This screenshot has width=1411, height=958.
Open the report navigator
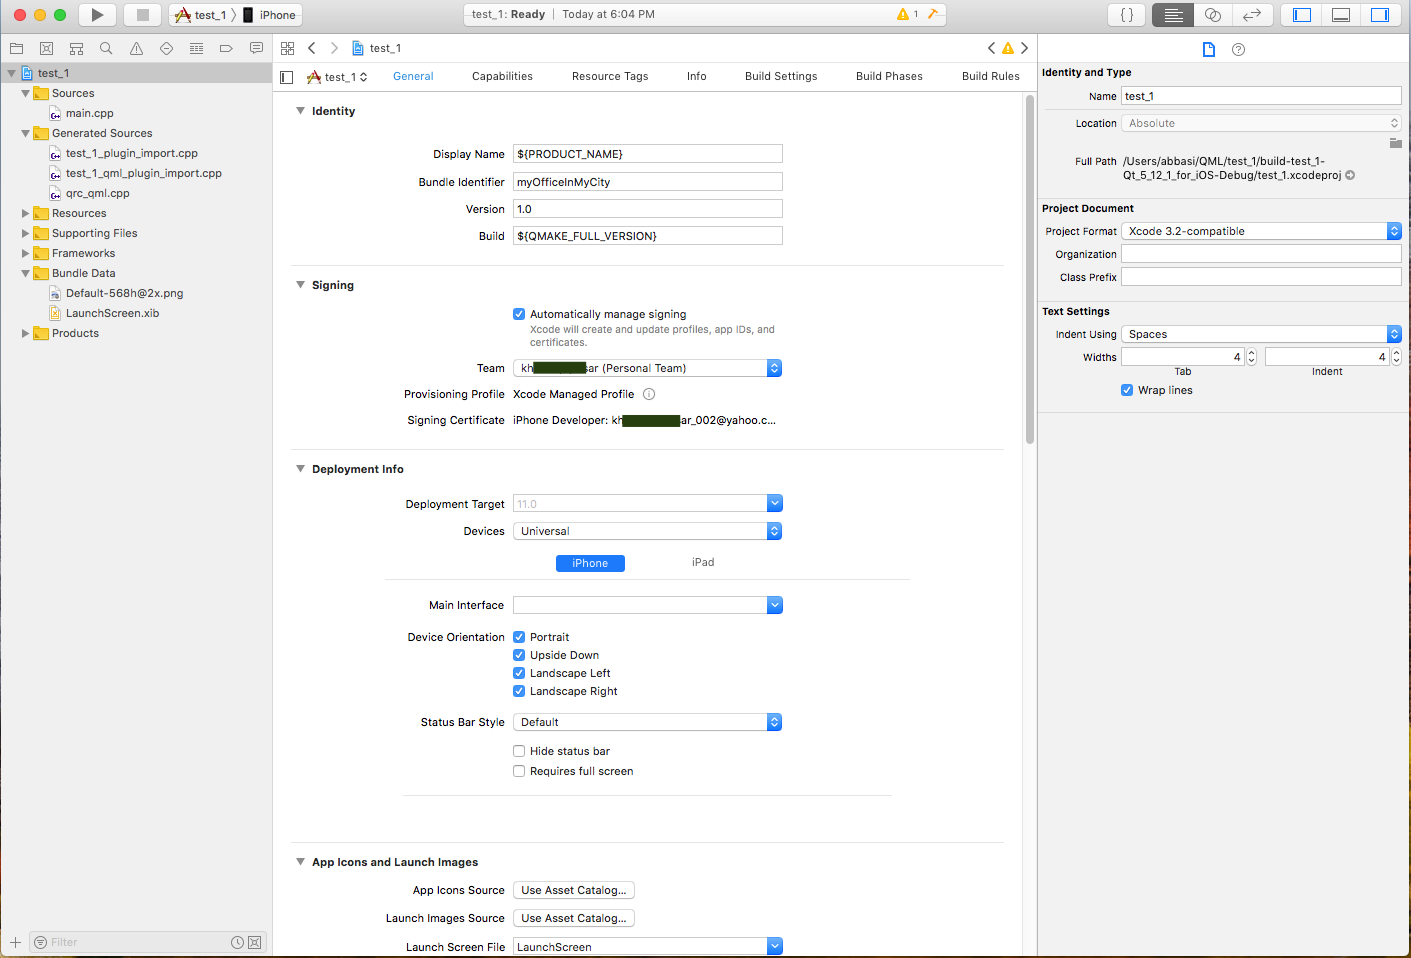[256, 48]
